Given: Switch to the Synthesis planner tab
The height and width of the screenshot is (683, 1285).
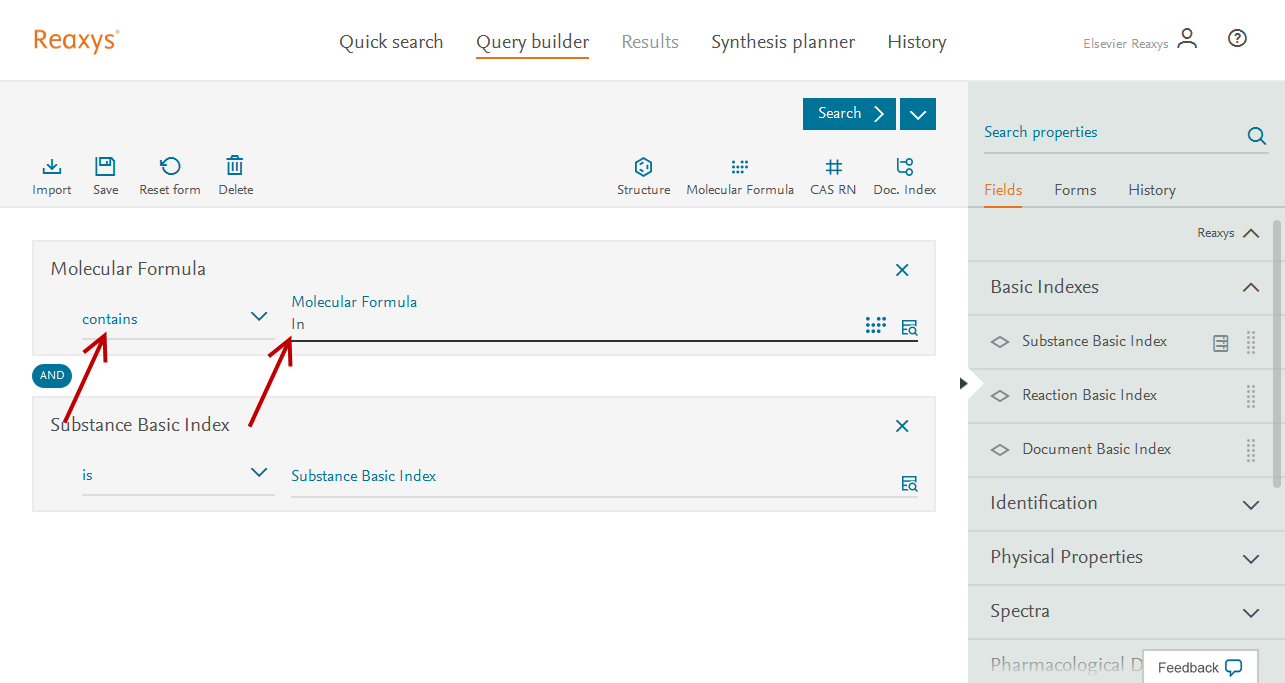Looking at the screenshot, I should 782,42.
